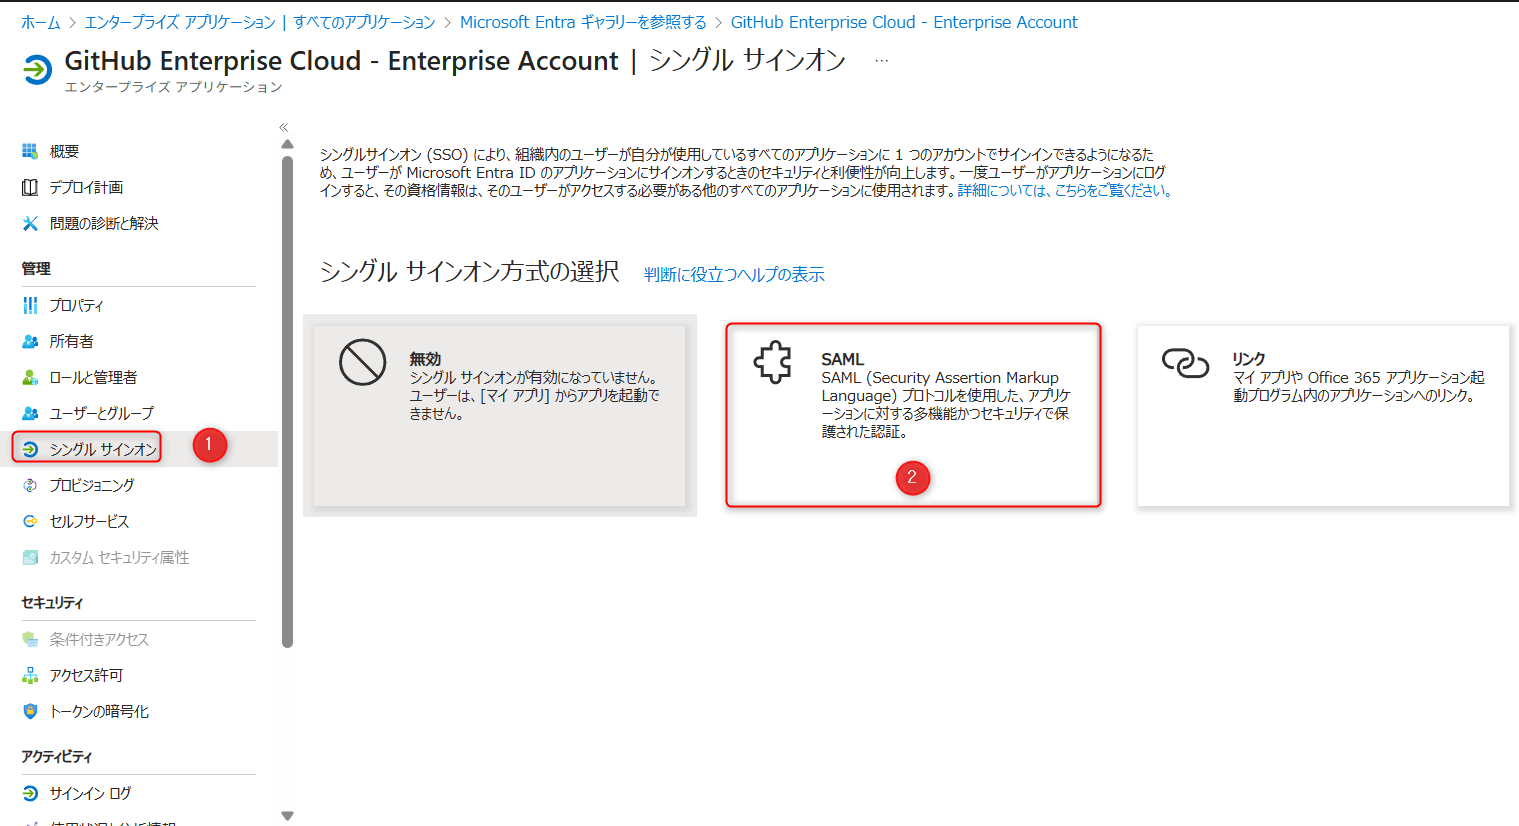This screenshot has height=826, width=1519.
Task: Click the 所有者 people icon
Action: click(x=30, y=341)
